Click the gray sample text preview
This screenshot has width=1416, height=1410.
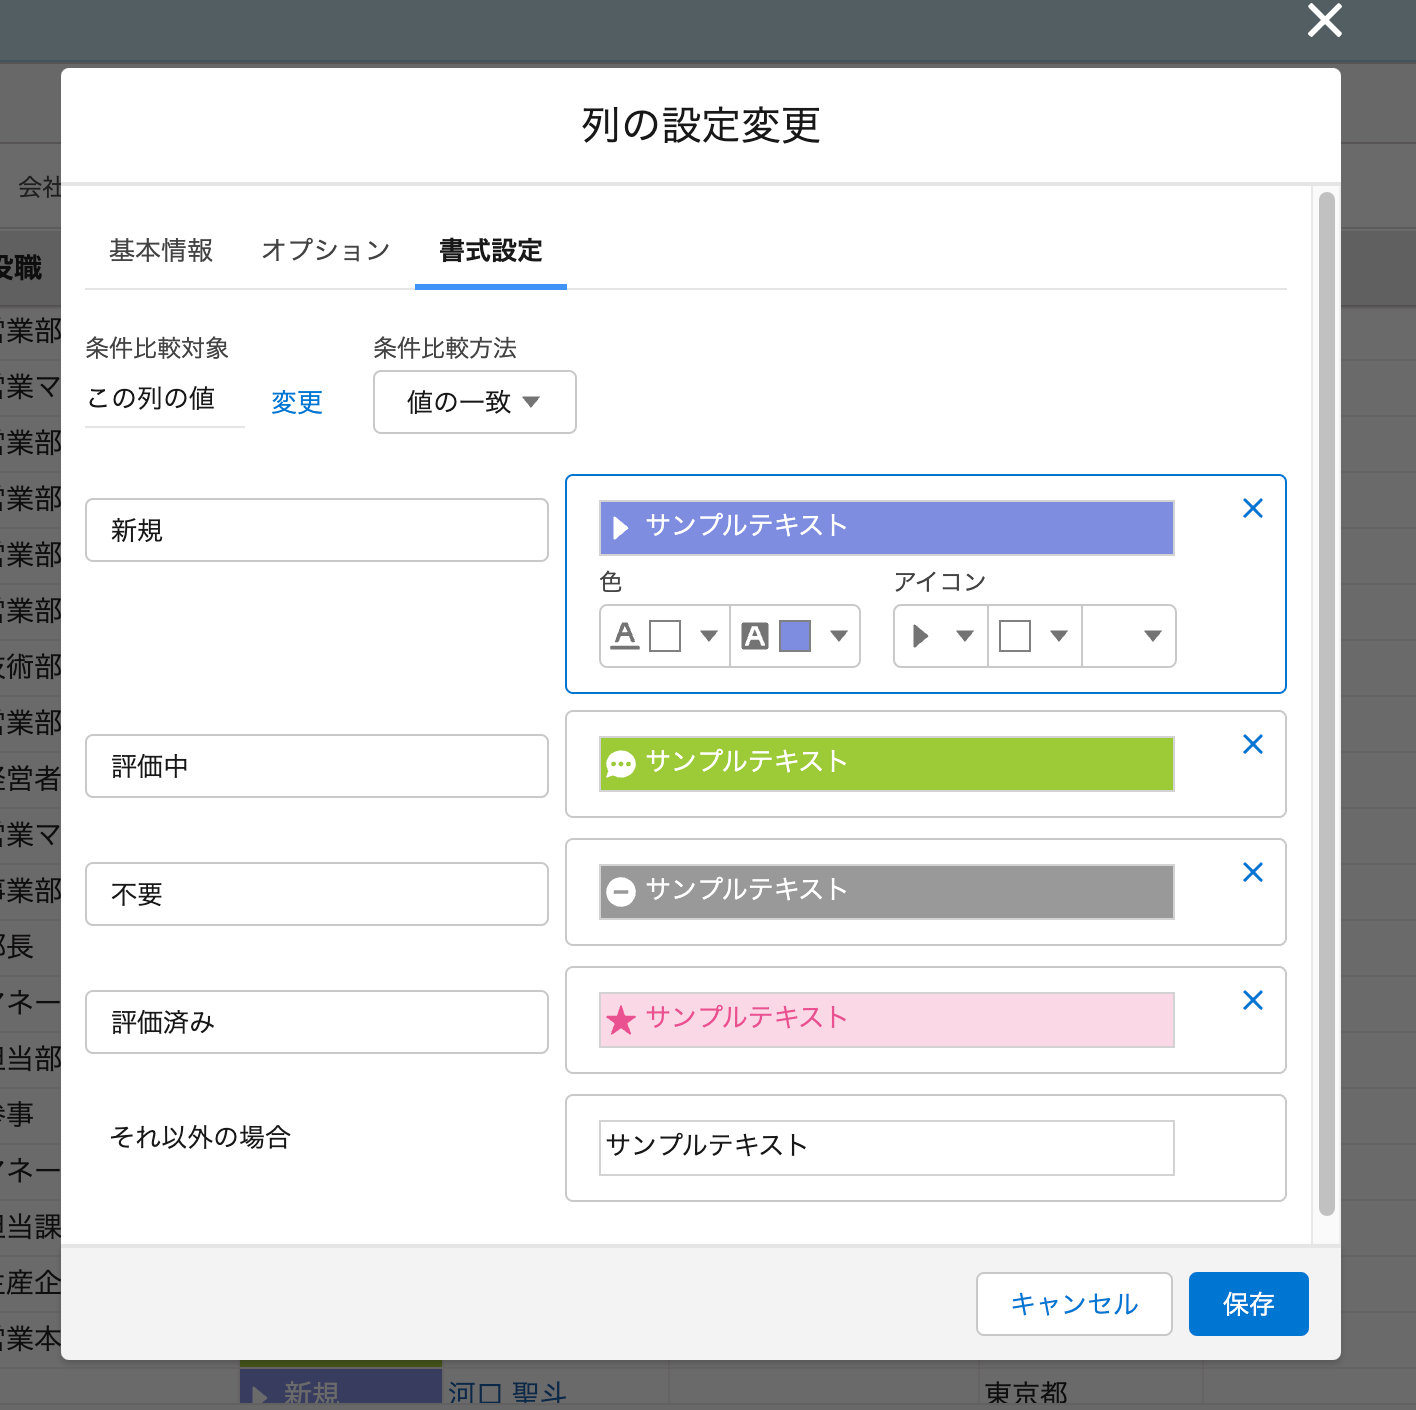click(887, 892)
